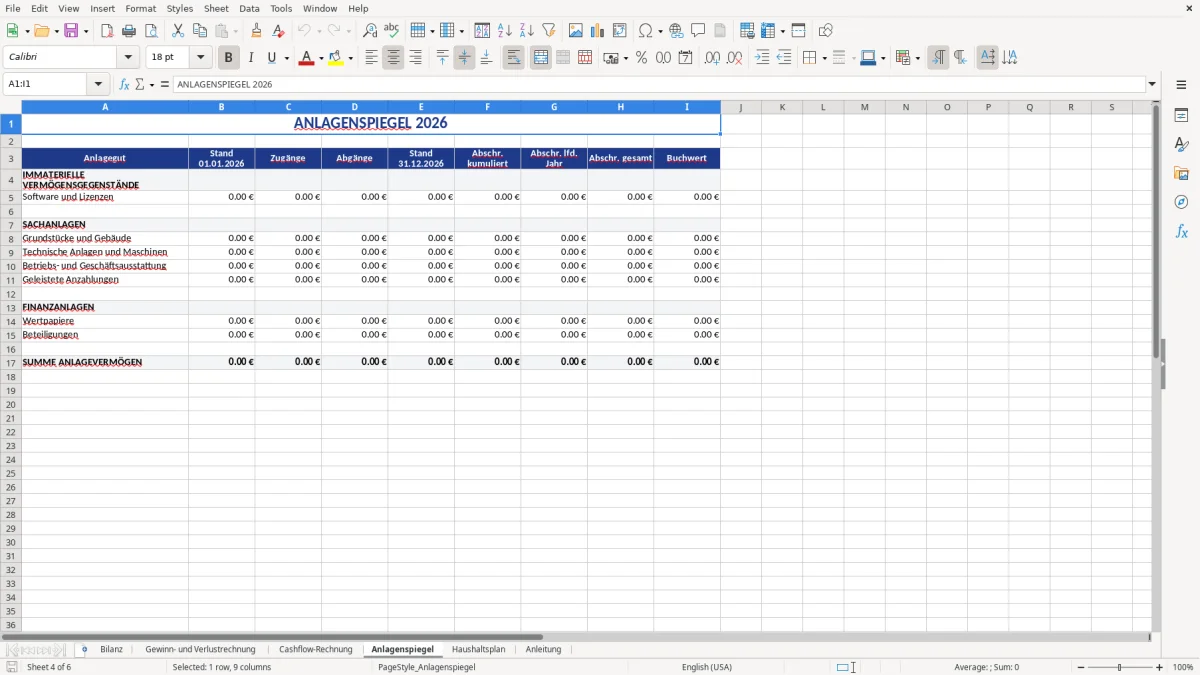The image size is (1200, 675).
Task: Insert a comment
Action: (699, 29)
